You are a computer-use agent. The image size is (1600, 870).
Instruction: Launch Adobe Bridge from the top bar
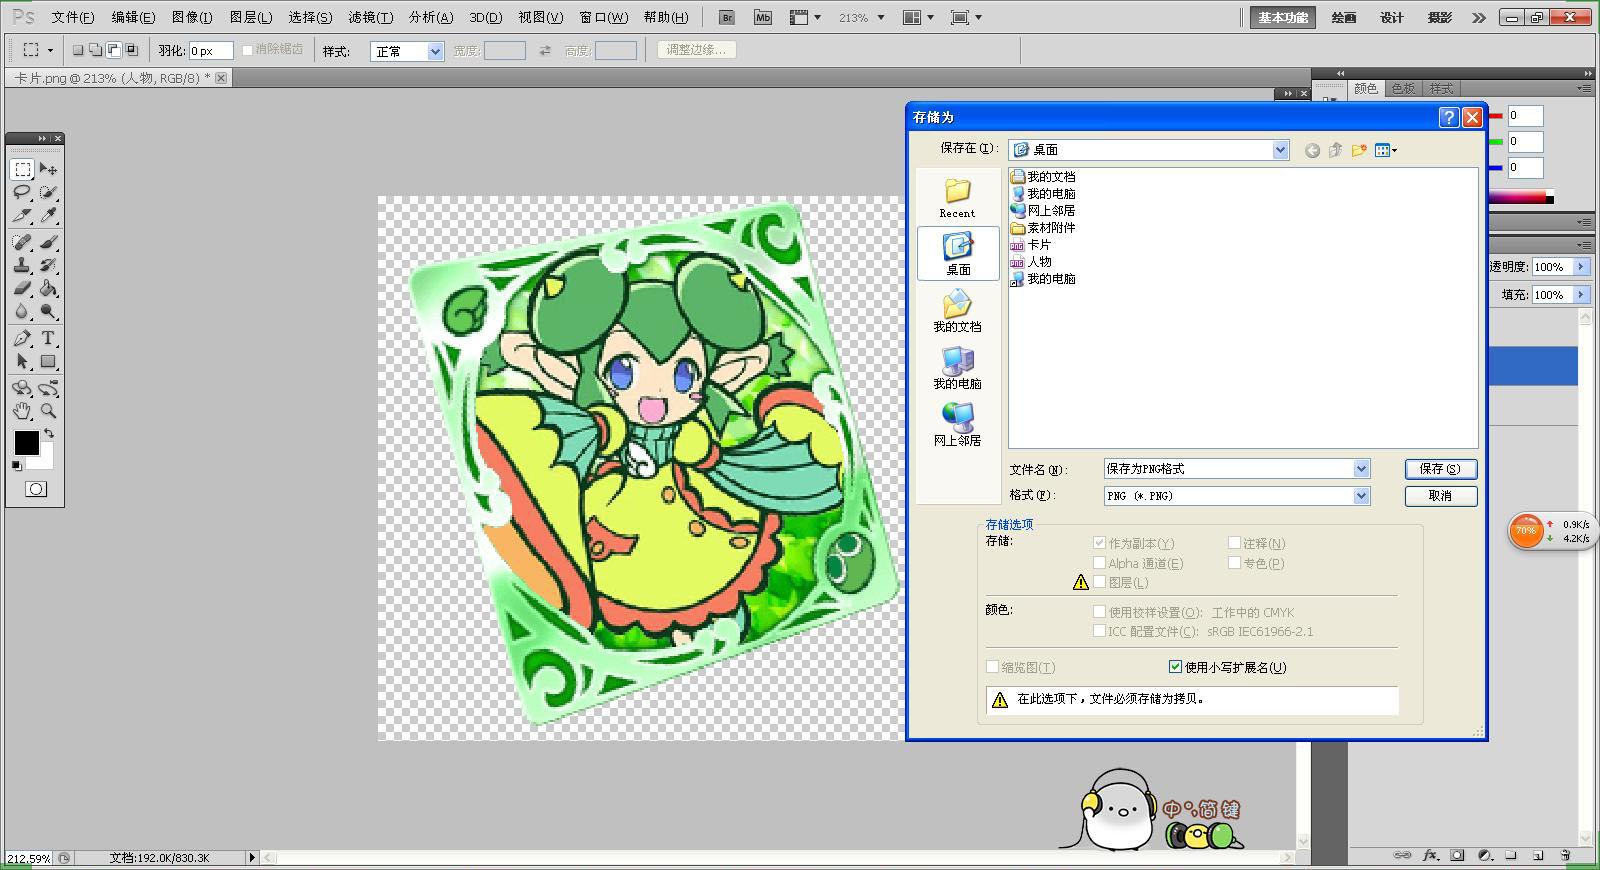coord(727,17)
